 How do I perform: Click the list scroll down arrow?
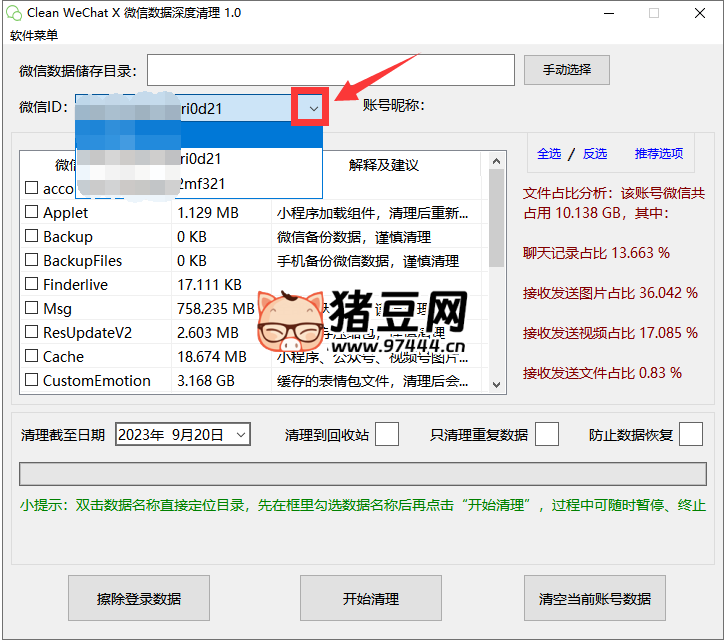[496, 385]
